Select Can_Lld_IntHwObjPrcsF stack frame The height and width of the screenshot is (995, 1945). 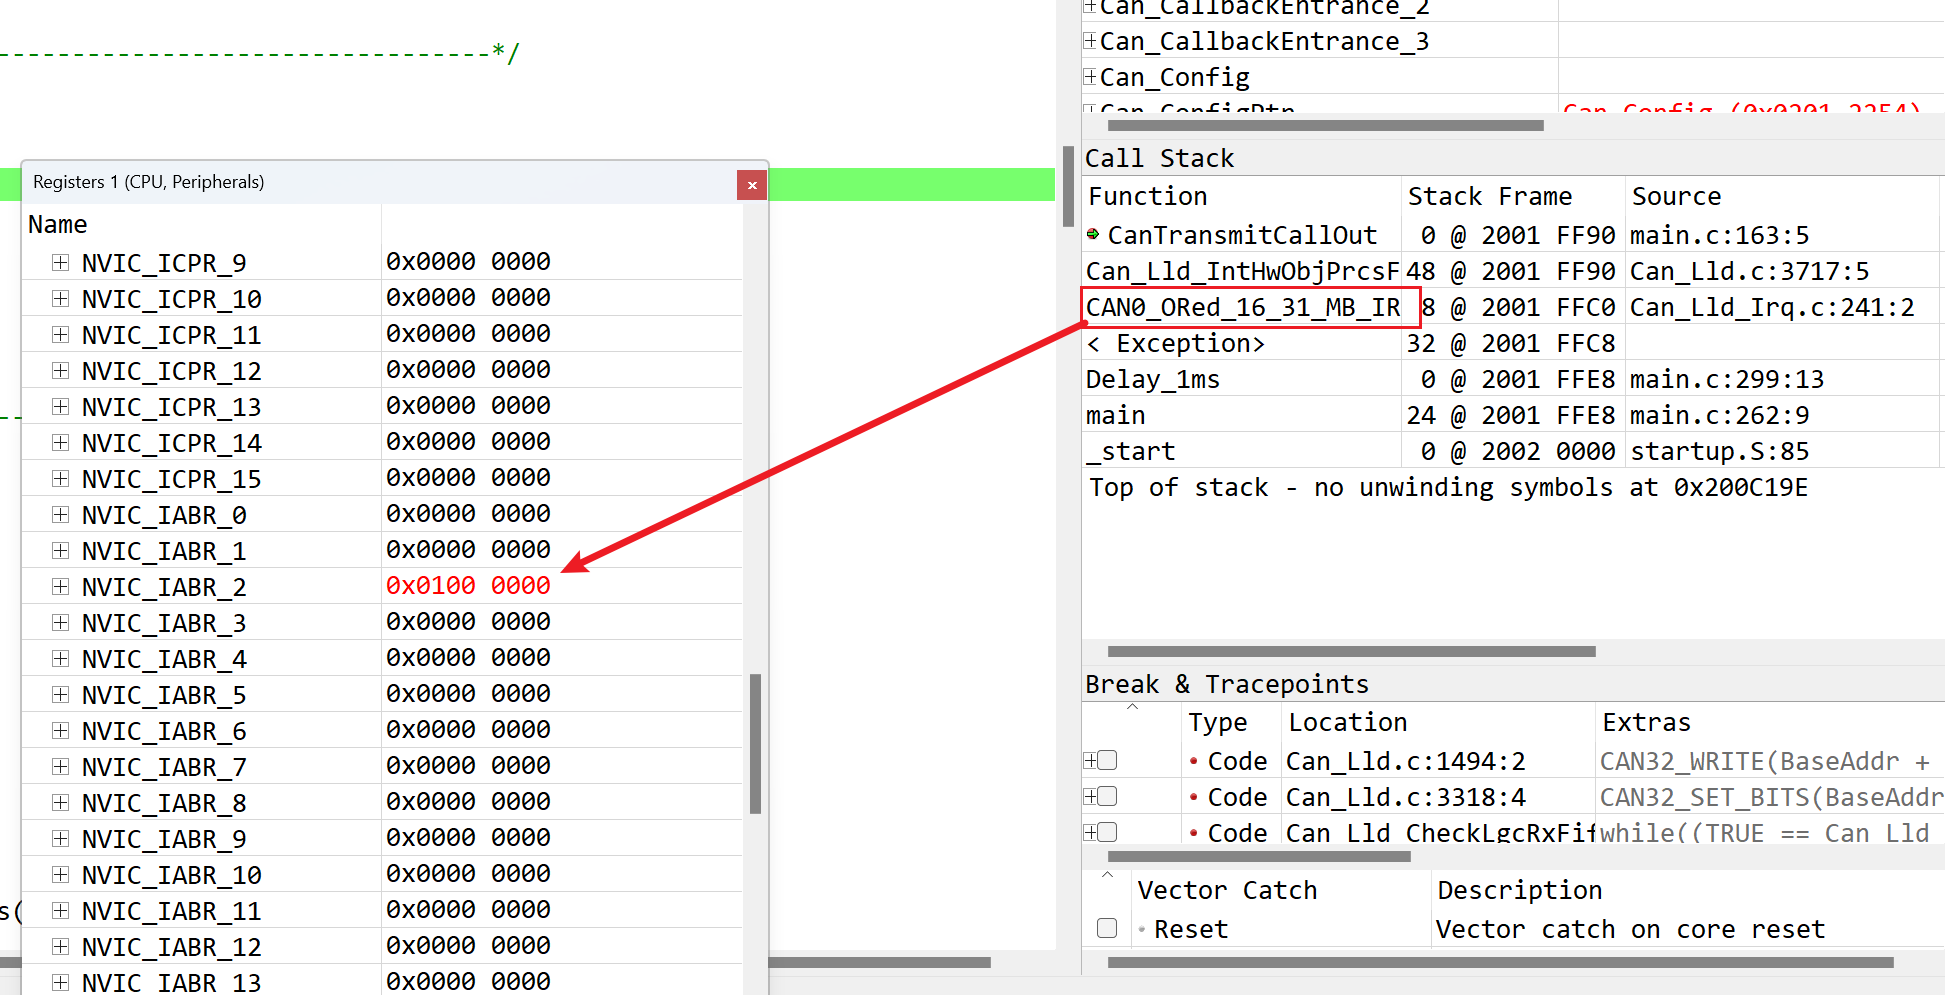tap(1242, 271)
